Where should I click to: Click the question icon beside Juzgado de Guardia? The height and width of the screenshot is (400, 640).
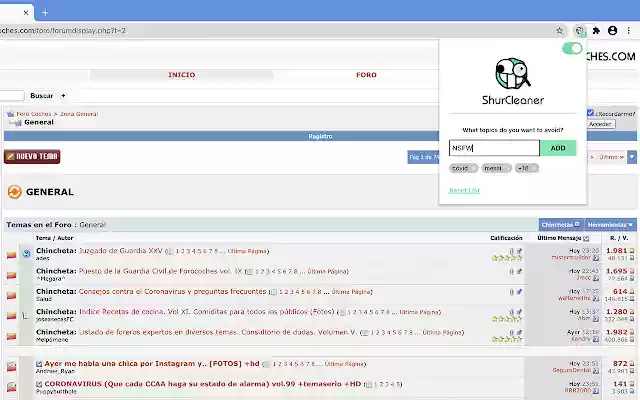coord(26,253)
